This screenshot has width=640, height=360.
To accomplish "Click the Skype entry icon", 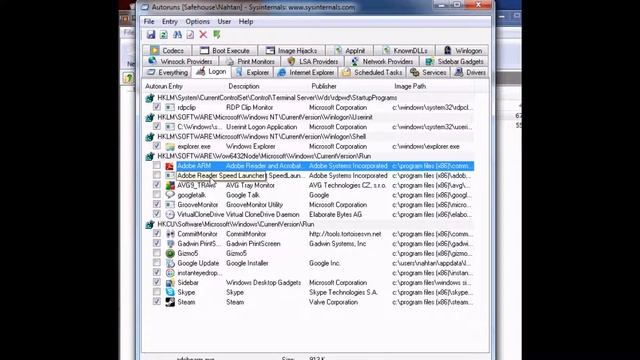I will pyautogui.click(x=170, y=293).
